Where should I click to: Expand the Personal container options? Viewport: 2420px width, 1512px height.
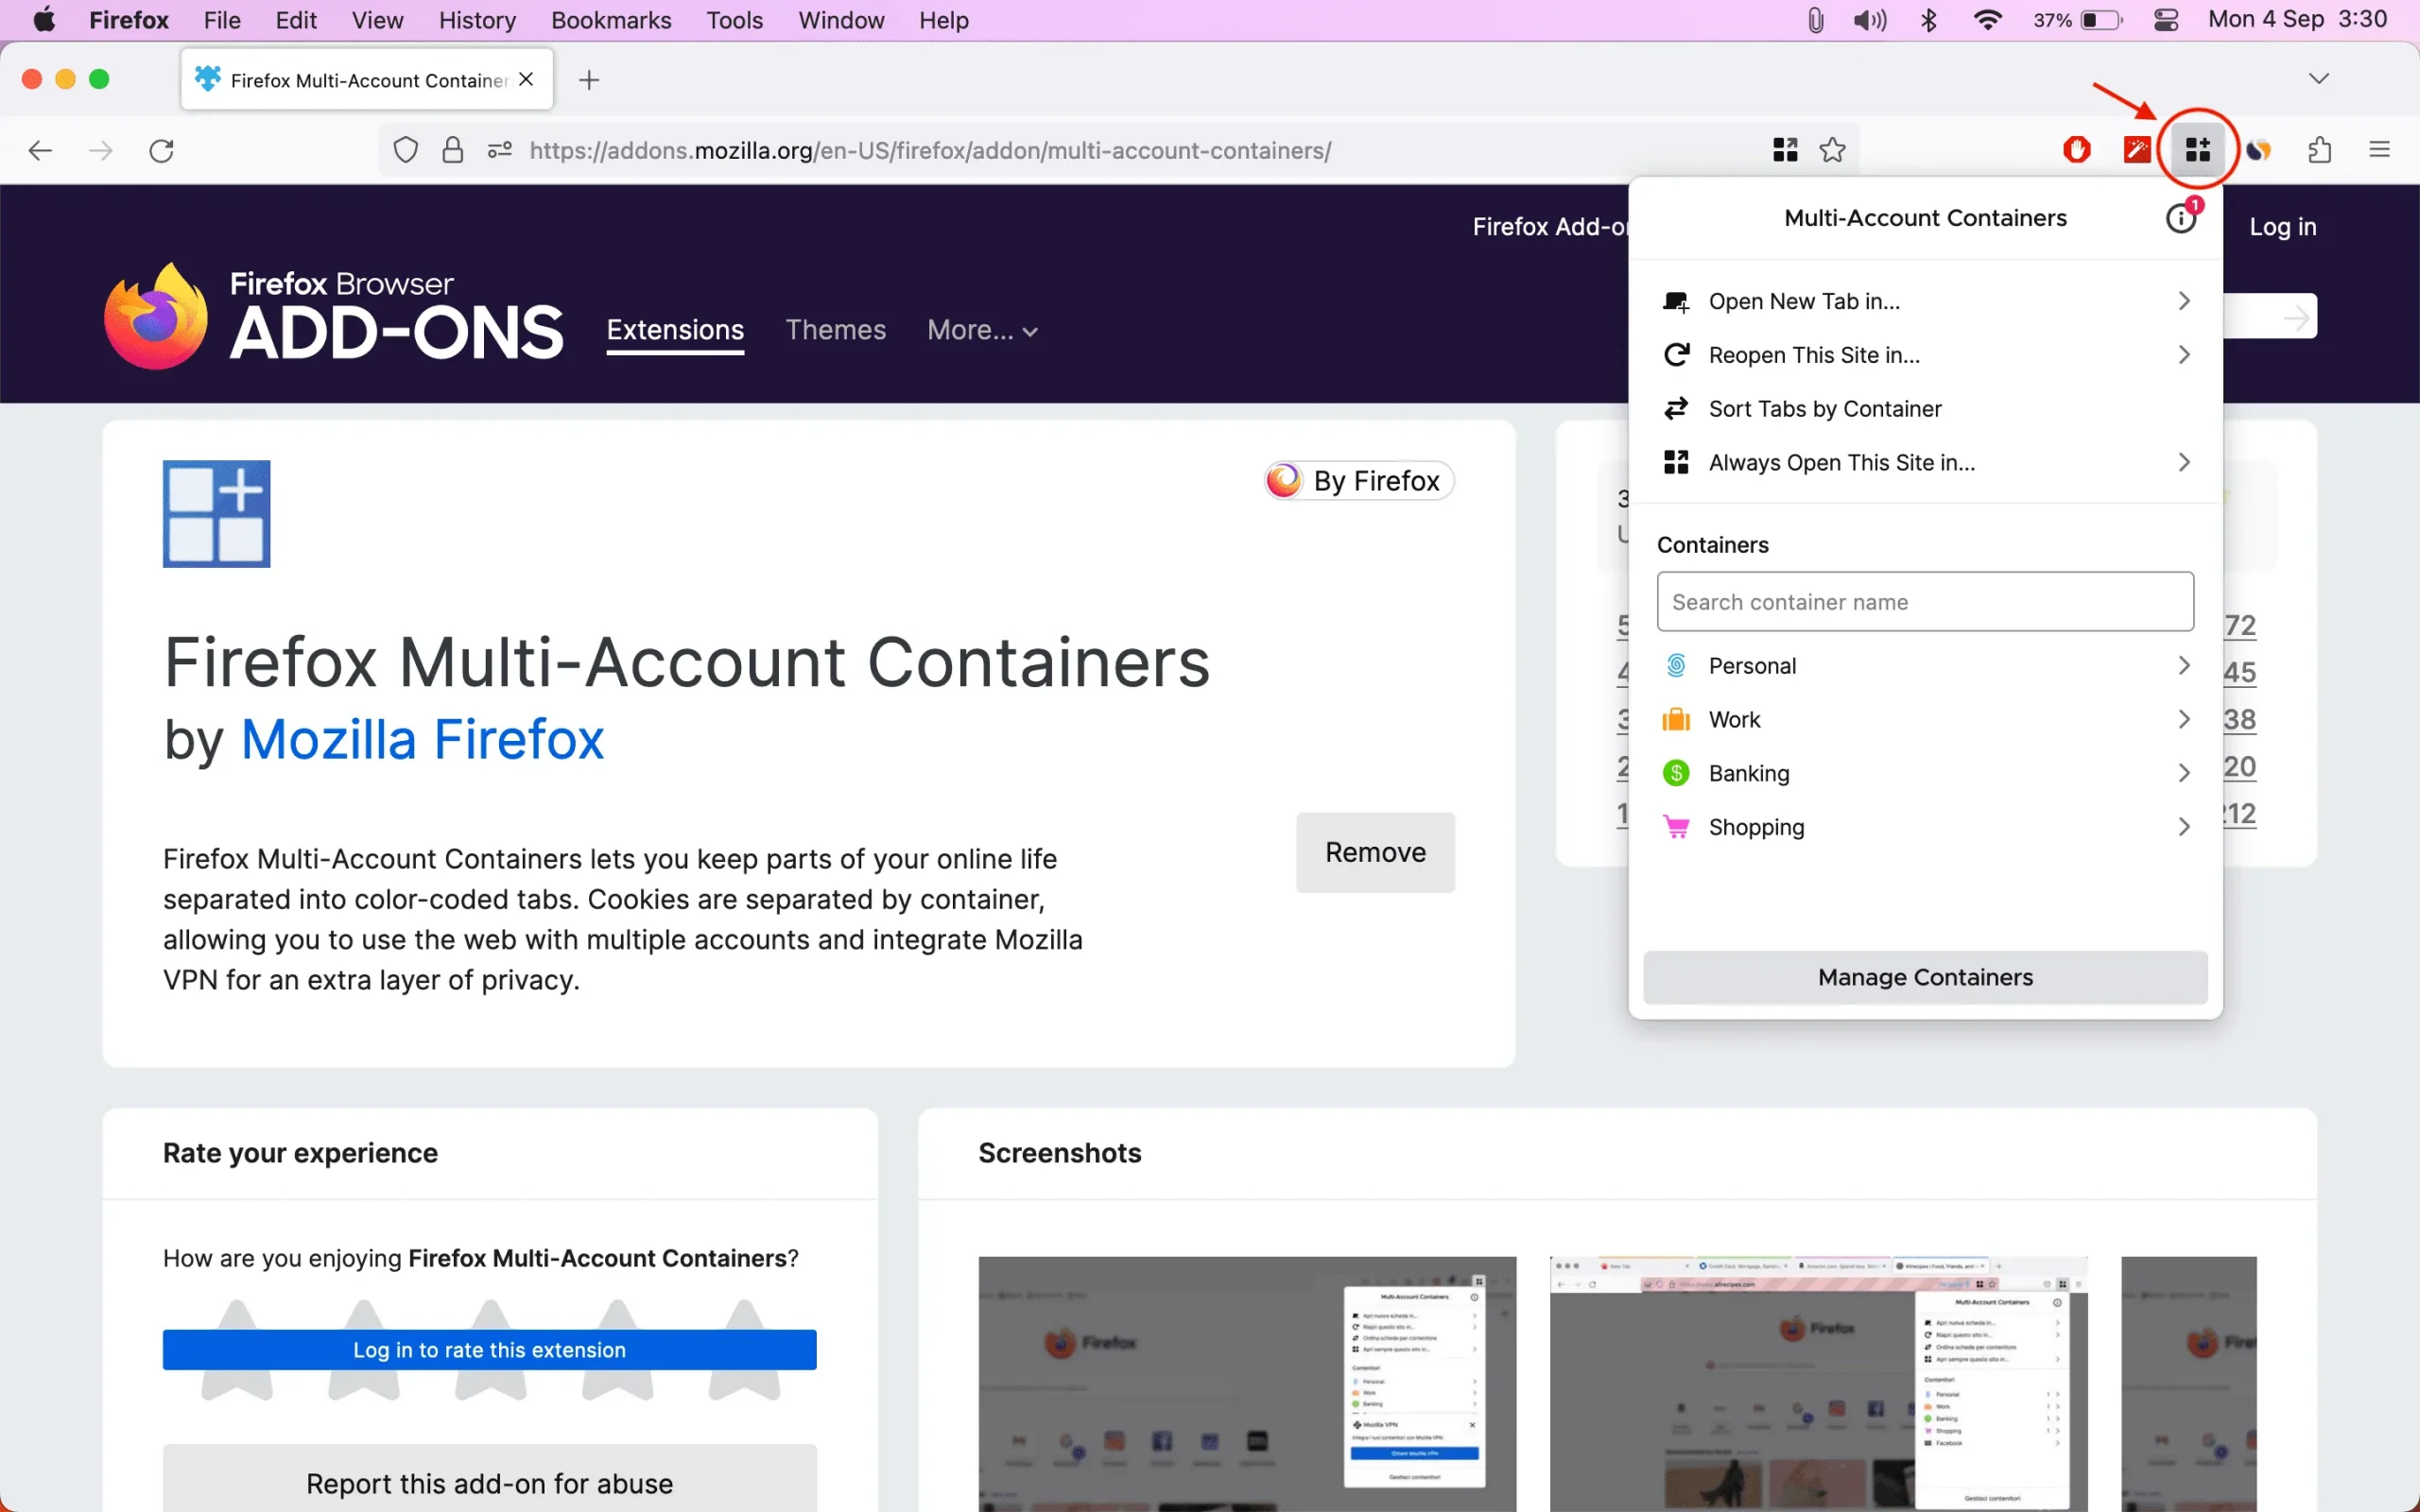pos(2183,665)
